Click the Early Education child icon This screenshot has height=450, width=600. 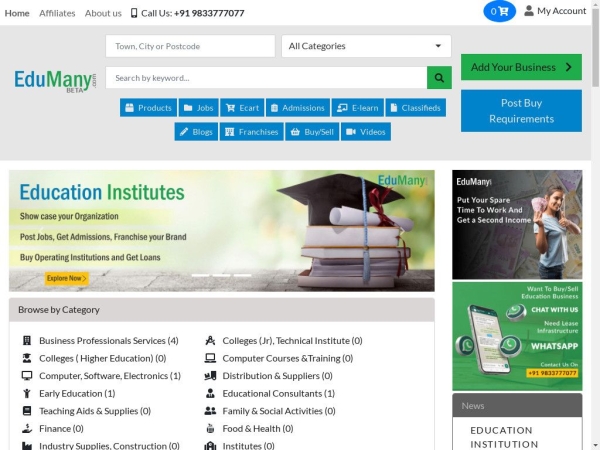coord(27,393)
